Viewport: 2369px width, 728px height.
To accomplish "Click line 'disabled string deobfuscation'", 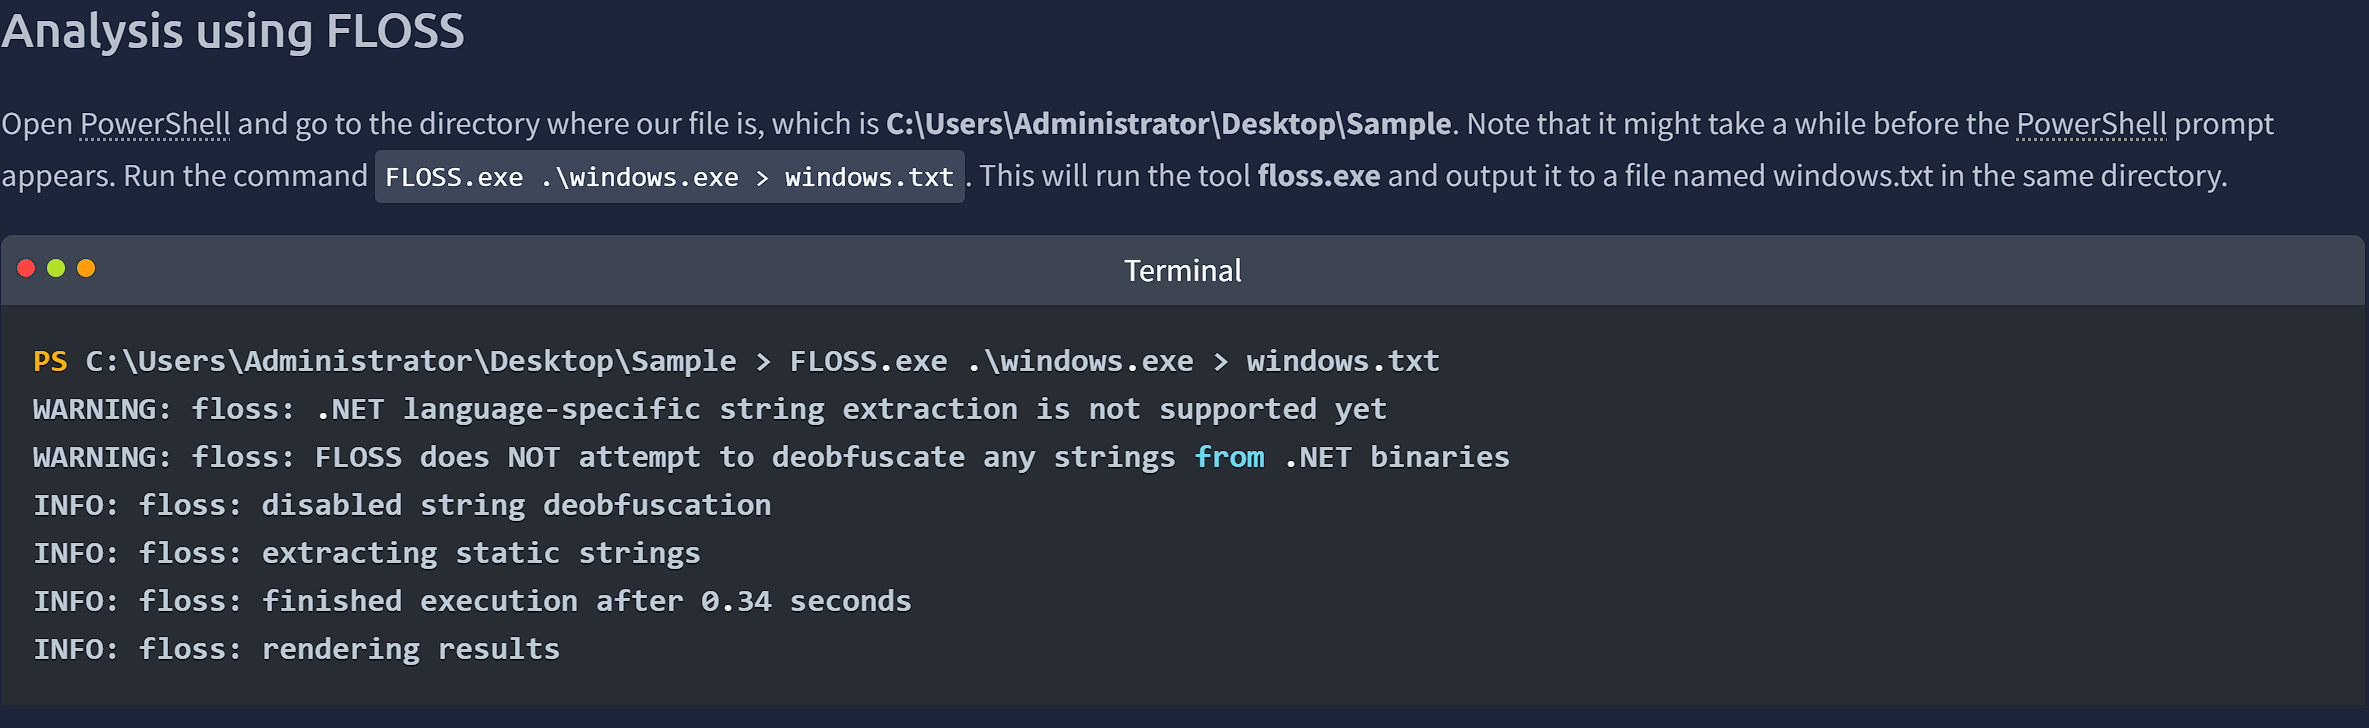I will (402, 505).
